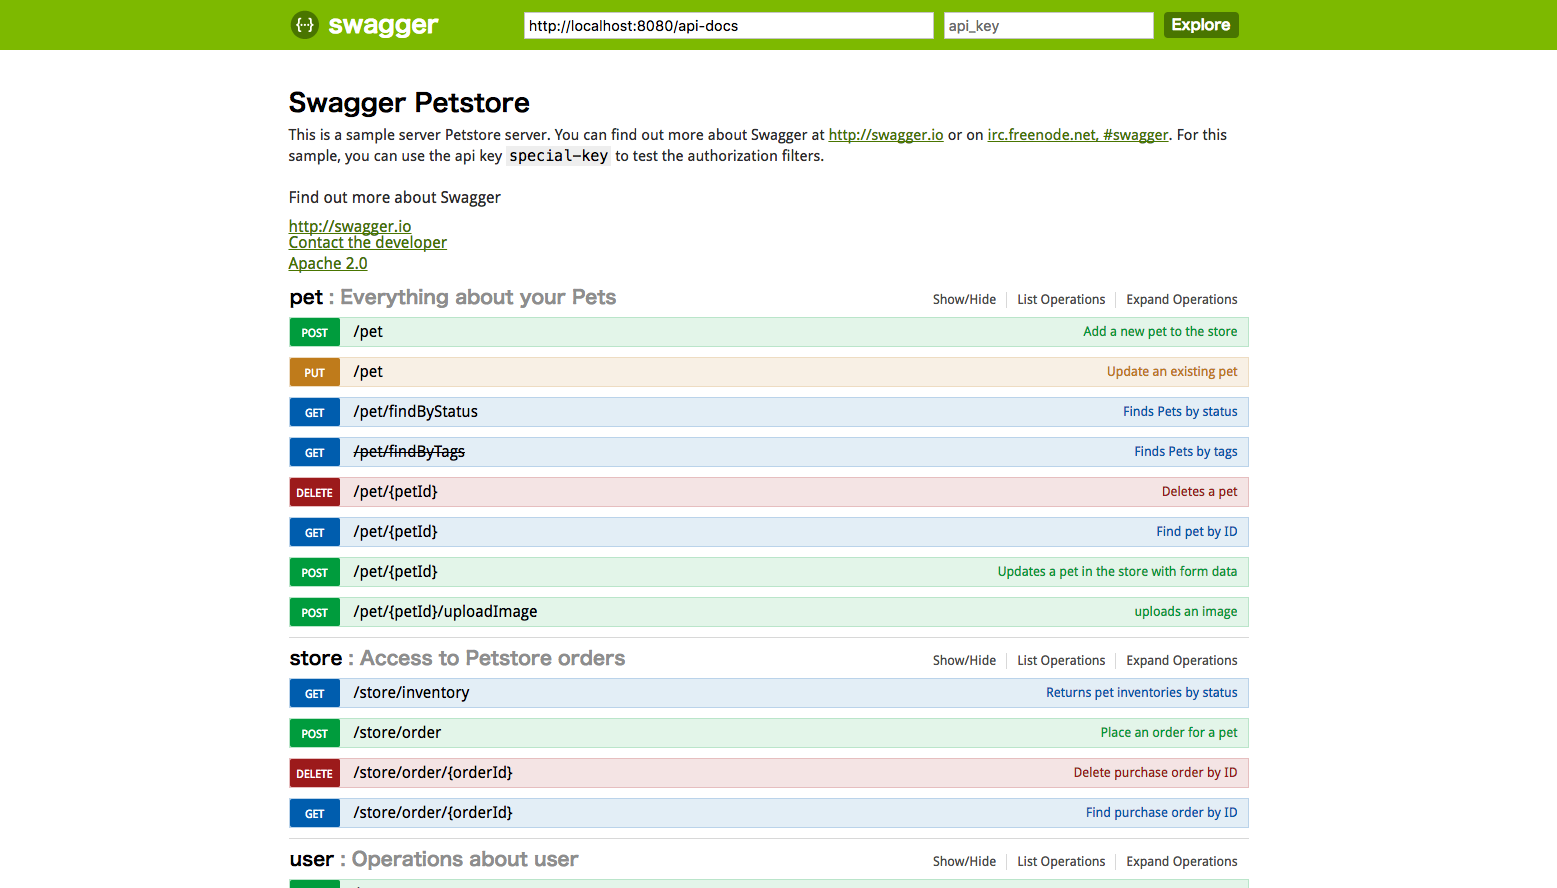Toggle Show/Hide for the user section
The image size is (1557, 888).
pos(964,862)
